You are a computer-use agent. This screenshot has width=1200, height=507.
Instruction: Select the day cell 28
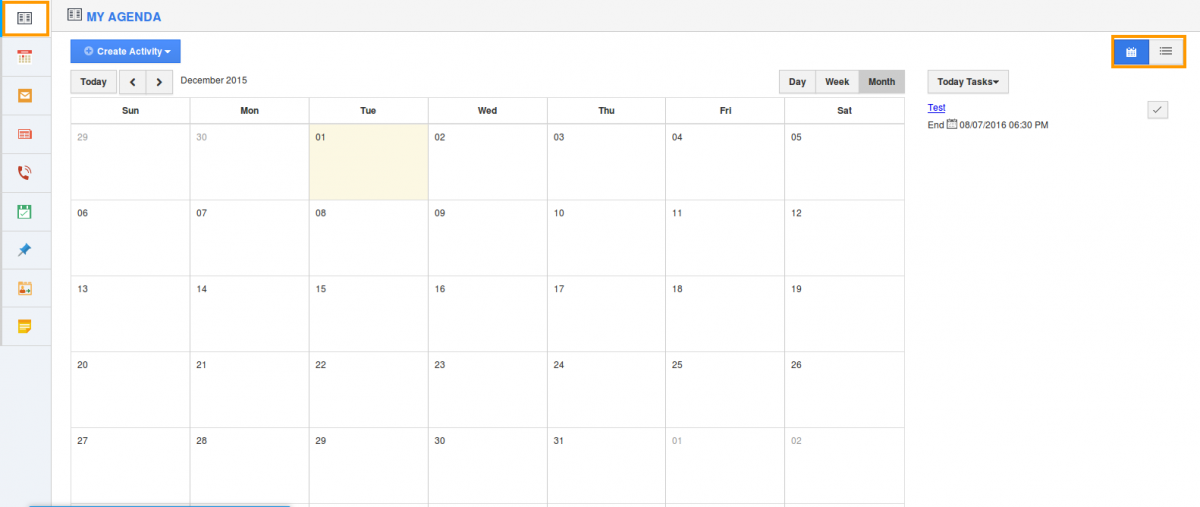click(249, 466)
